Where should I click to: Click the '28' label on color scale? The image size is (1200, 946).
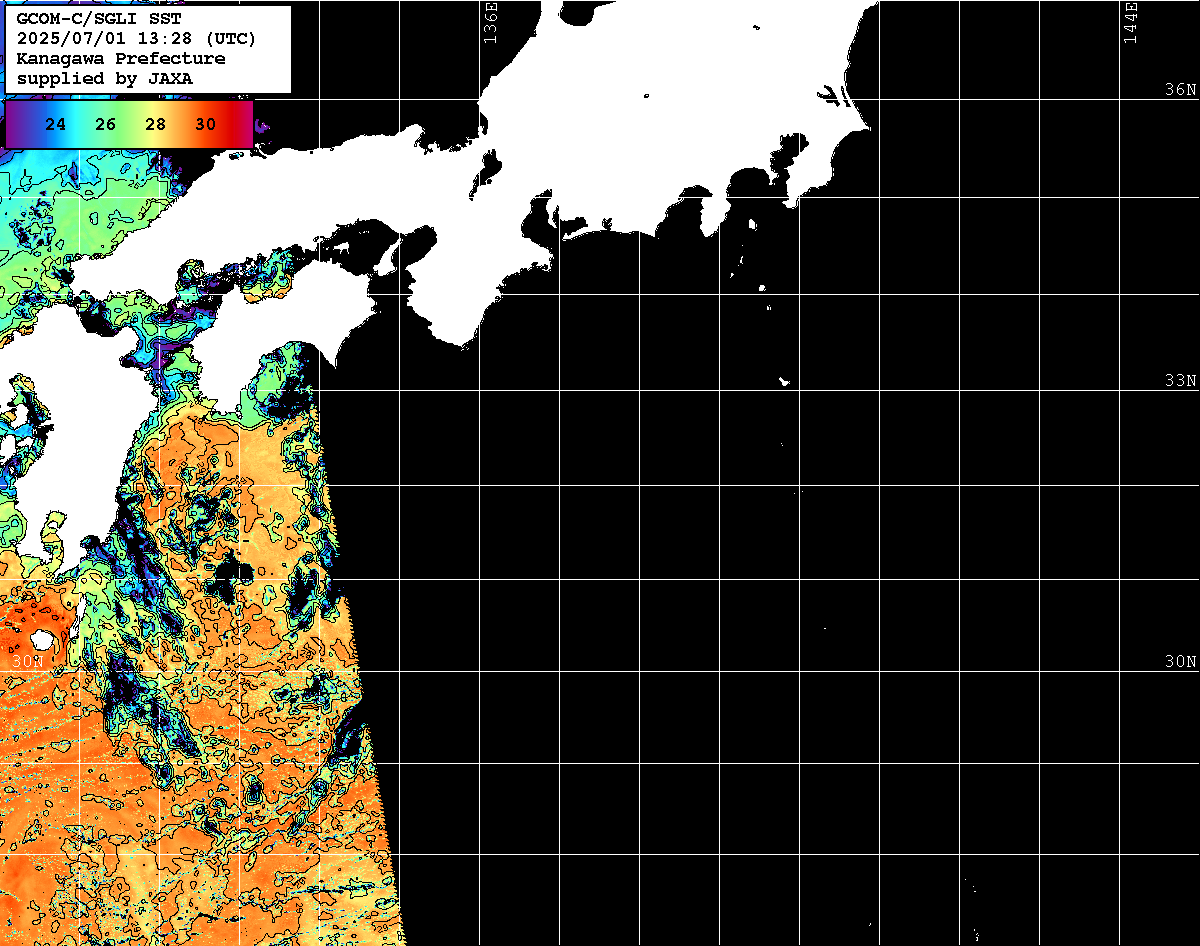pos(156,125)
